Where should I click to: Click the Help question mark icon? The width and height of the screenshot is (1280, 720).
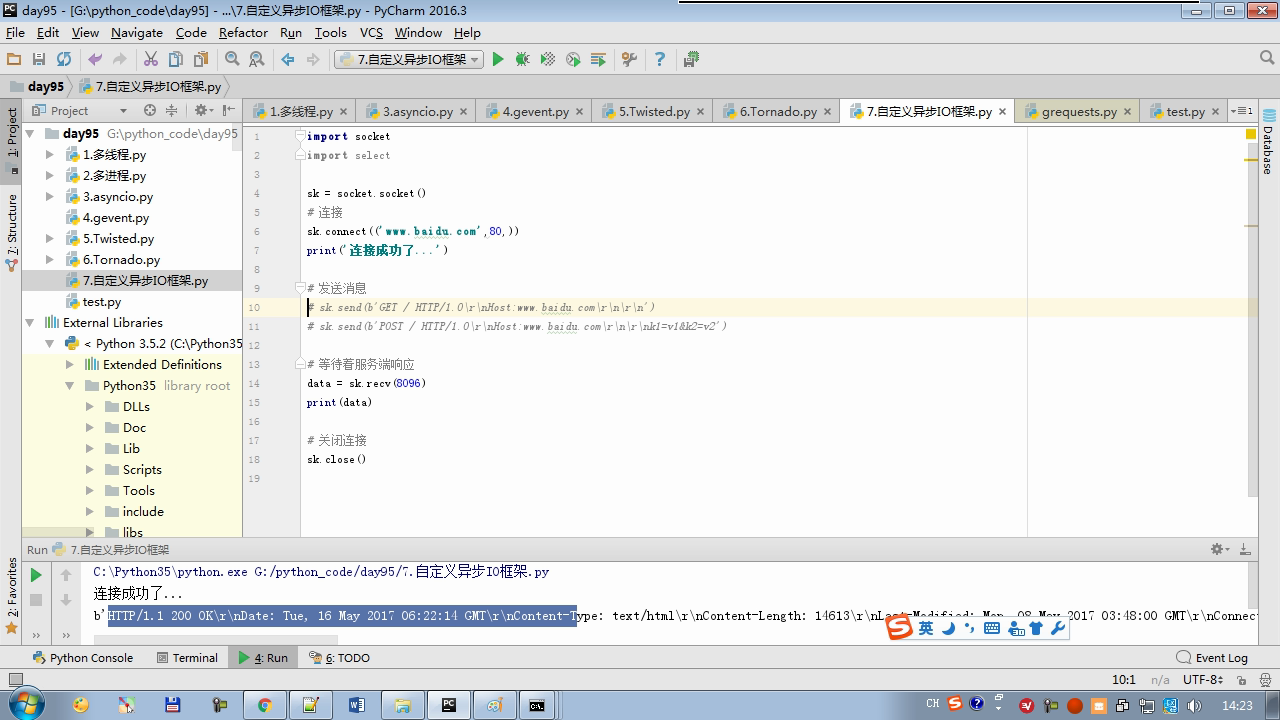tap(659, 60)
